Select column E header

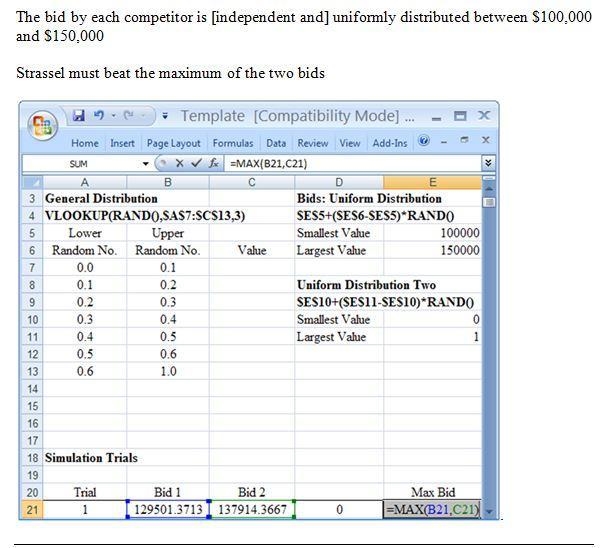tap(432, 182)
